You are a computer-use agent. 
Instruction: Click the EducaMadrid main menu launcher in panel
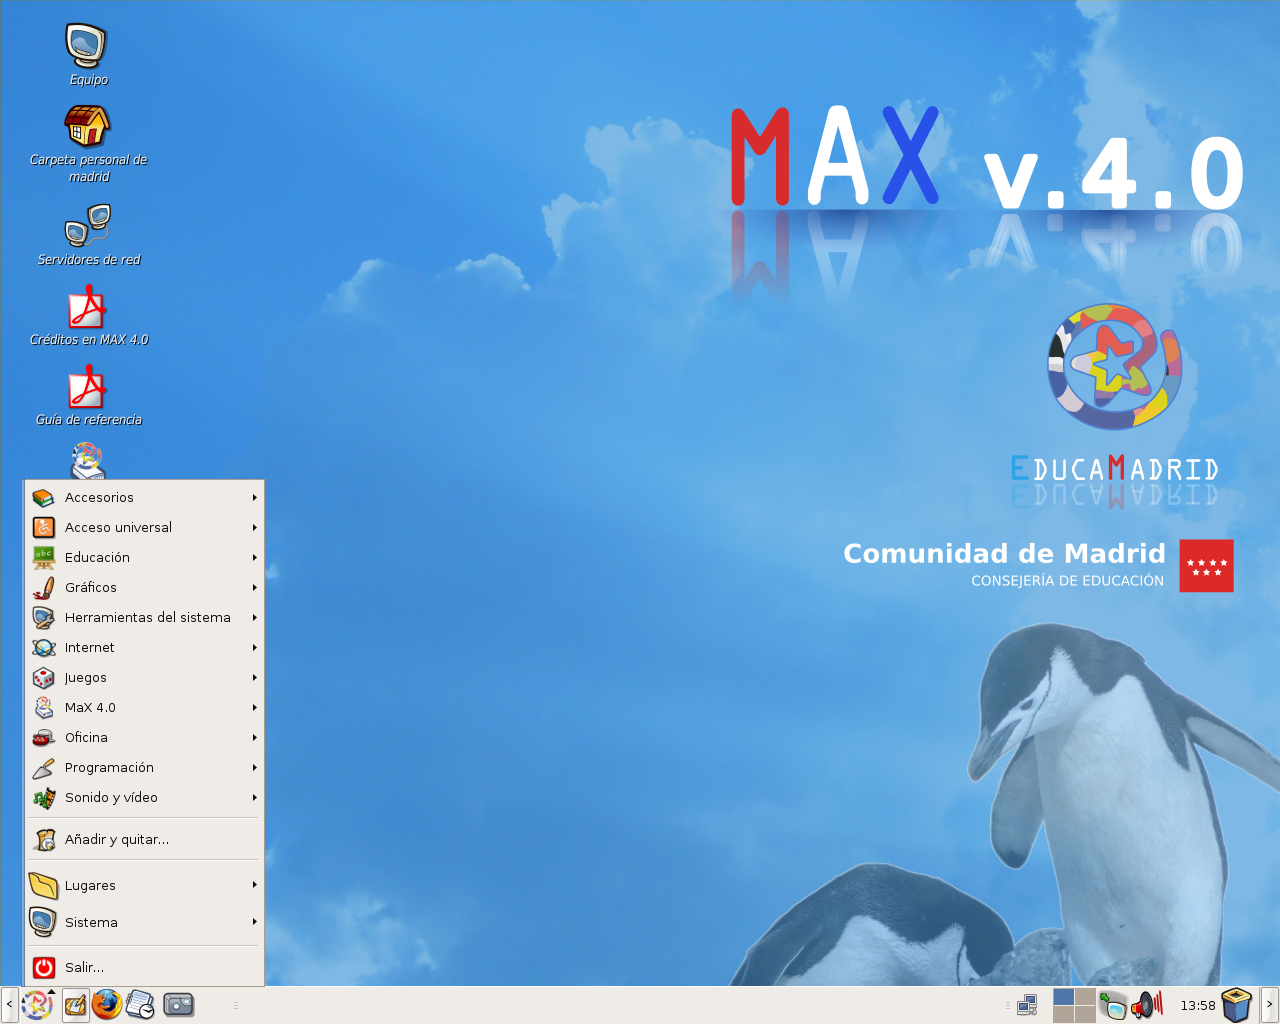[37, 1004]
